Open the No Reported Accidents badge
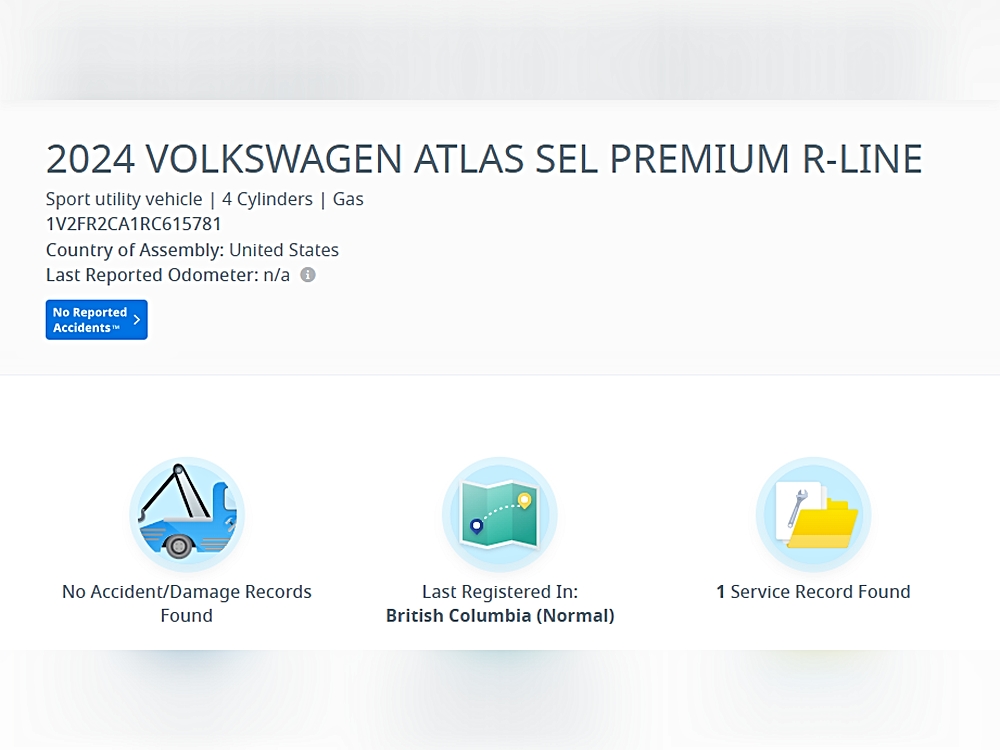 click(96, 320)
